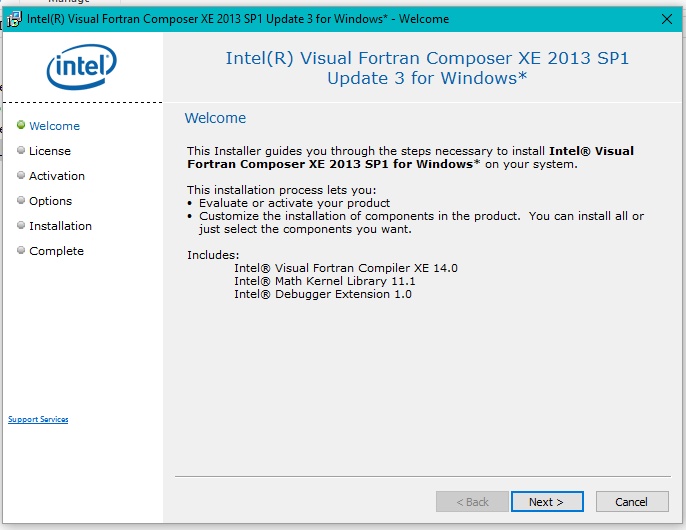Click the gray bullet beside Activation
This screenshot has width=686, height=530.
[21, 175]
